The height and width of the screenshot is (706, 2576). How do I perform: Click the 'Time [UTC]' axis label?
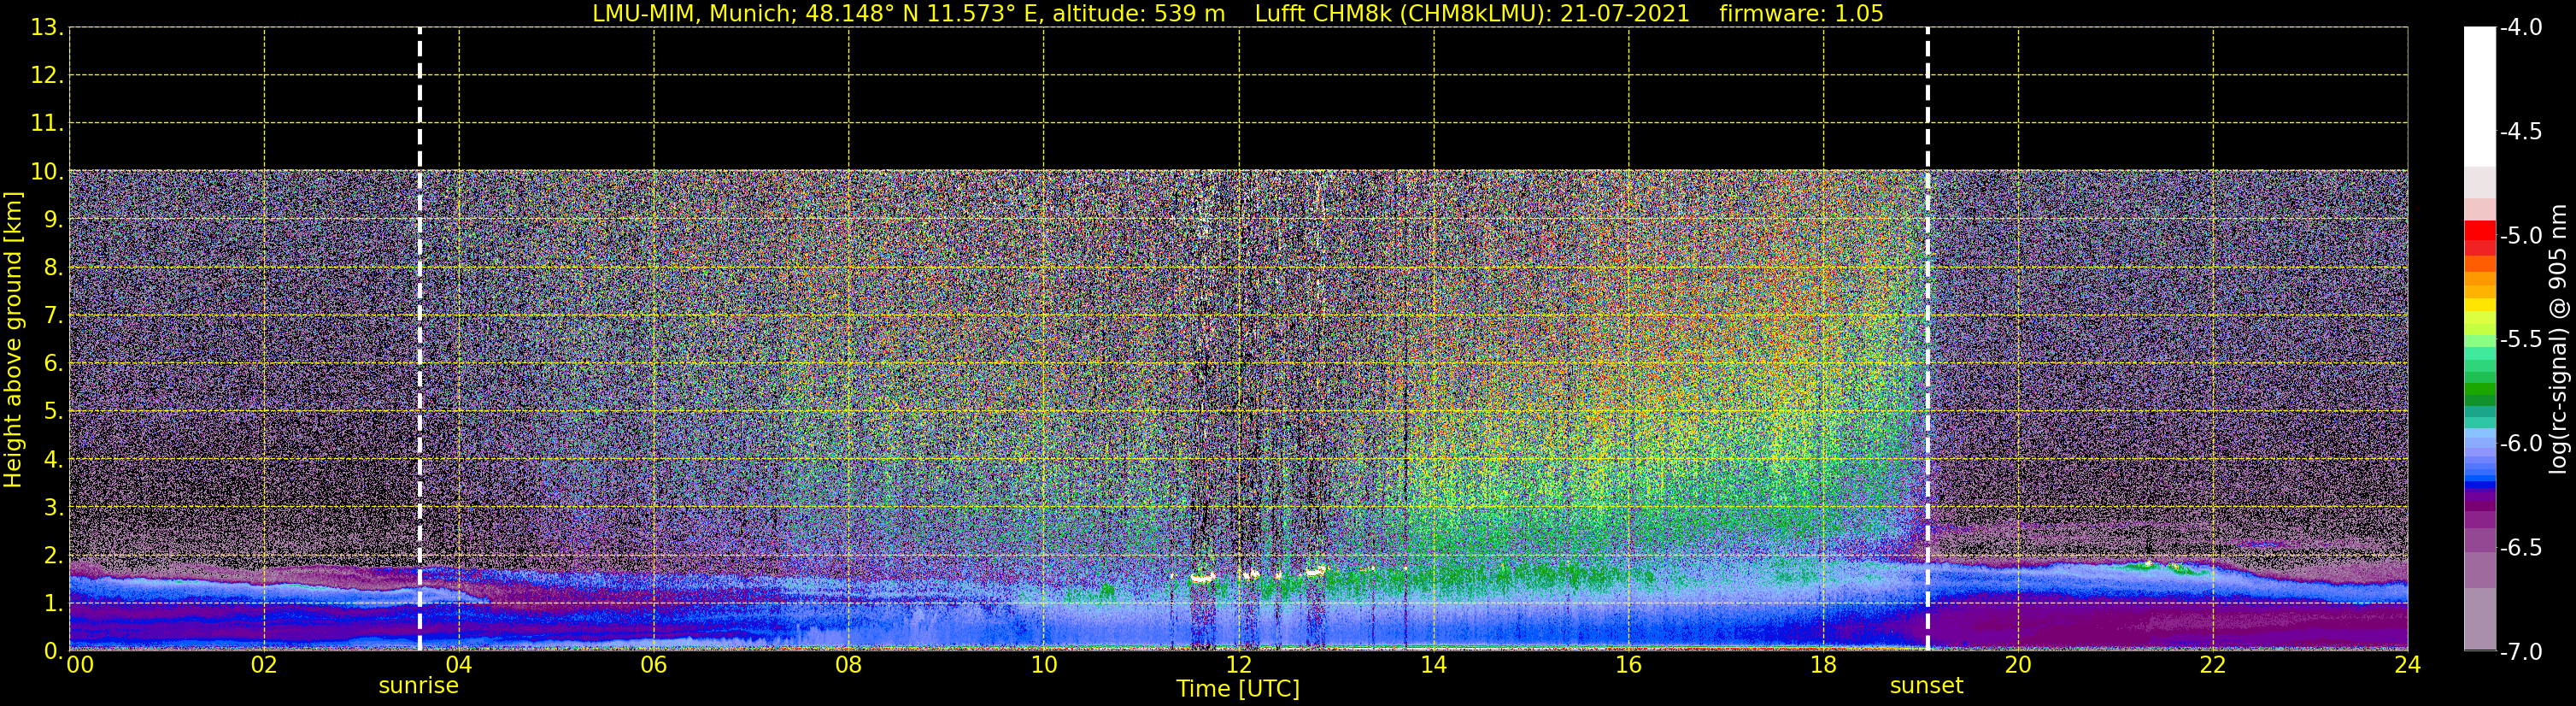(1238, 689)
